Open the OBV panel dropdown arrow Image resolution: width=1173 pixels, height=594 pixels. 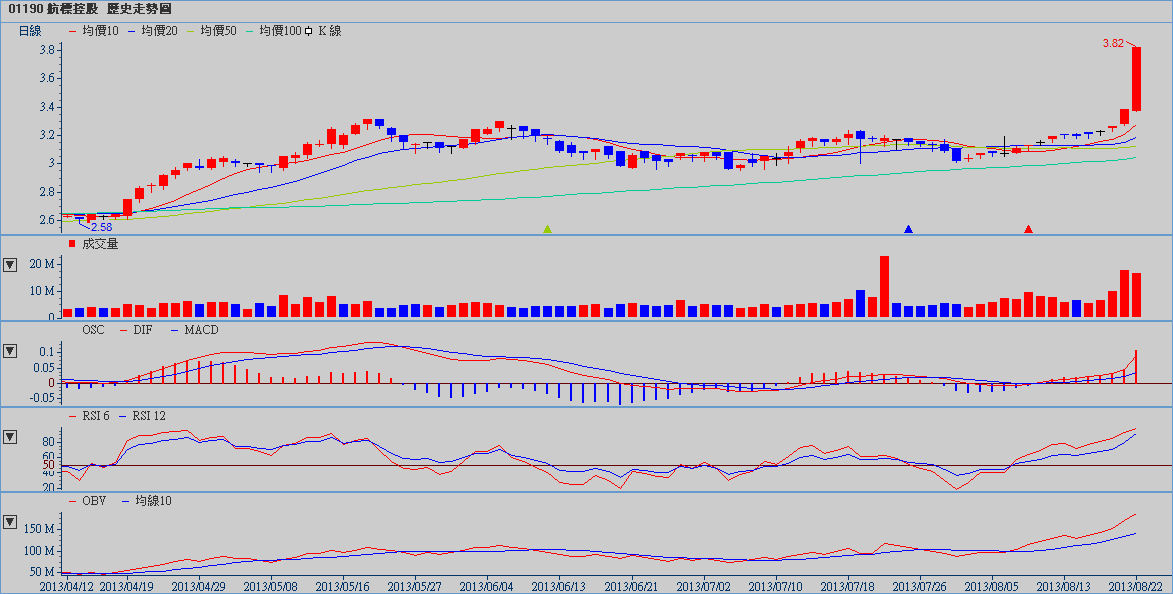pyautogui.click(x=10, y=522)
